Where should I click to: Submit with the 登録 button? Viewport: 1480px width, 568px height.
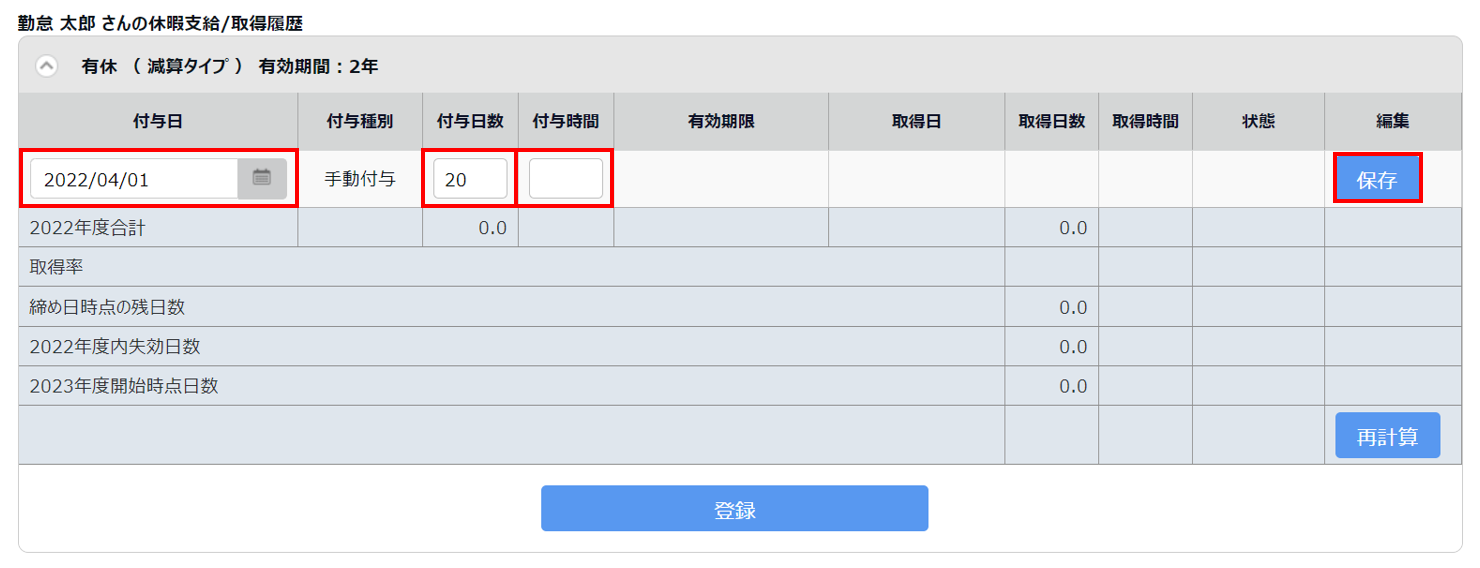pos(735,508)
